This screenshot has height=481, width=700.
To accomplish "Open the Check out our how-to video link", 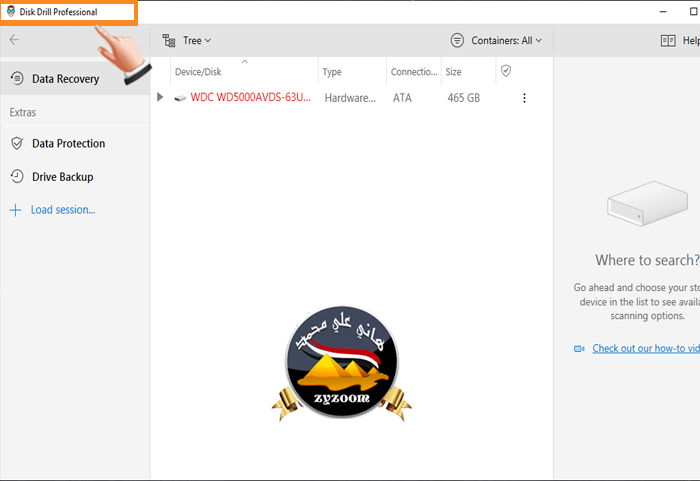I will [646, 348].
